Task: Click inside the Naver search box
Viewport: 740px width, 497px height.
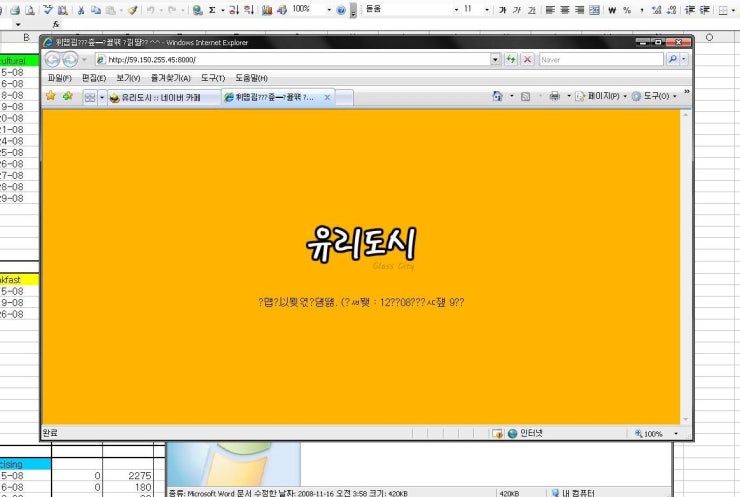Action: click(x=598, y=60)
